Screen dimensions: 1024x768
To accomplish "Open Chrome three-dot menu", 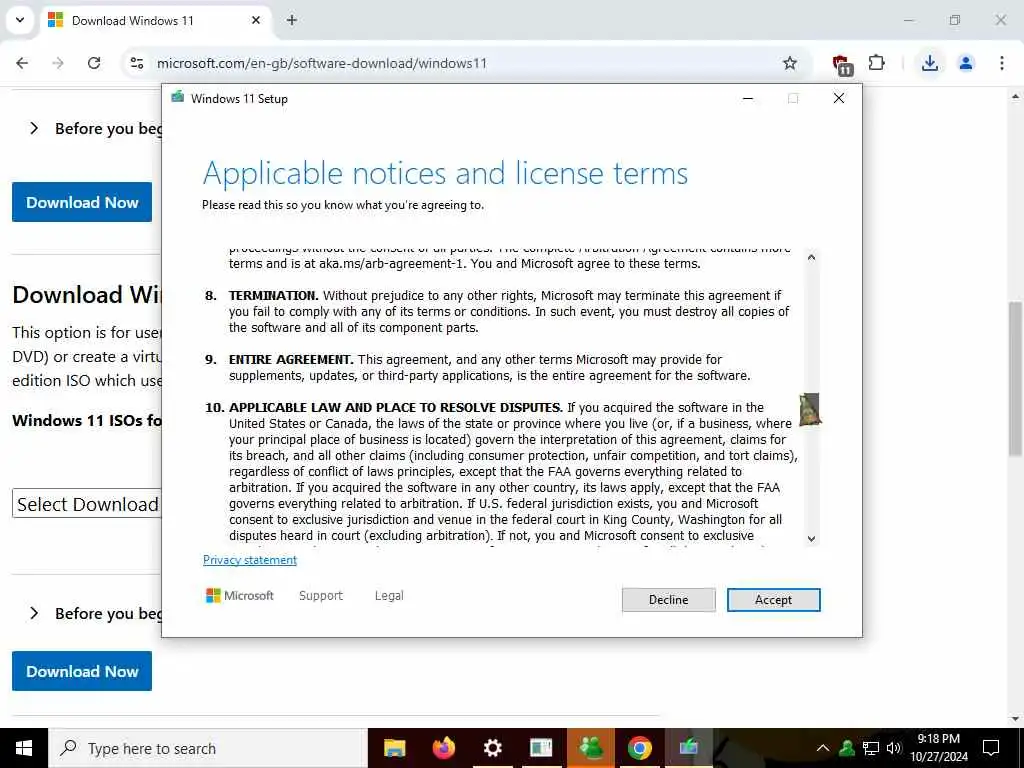I will click(1001, 63).
